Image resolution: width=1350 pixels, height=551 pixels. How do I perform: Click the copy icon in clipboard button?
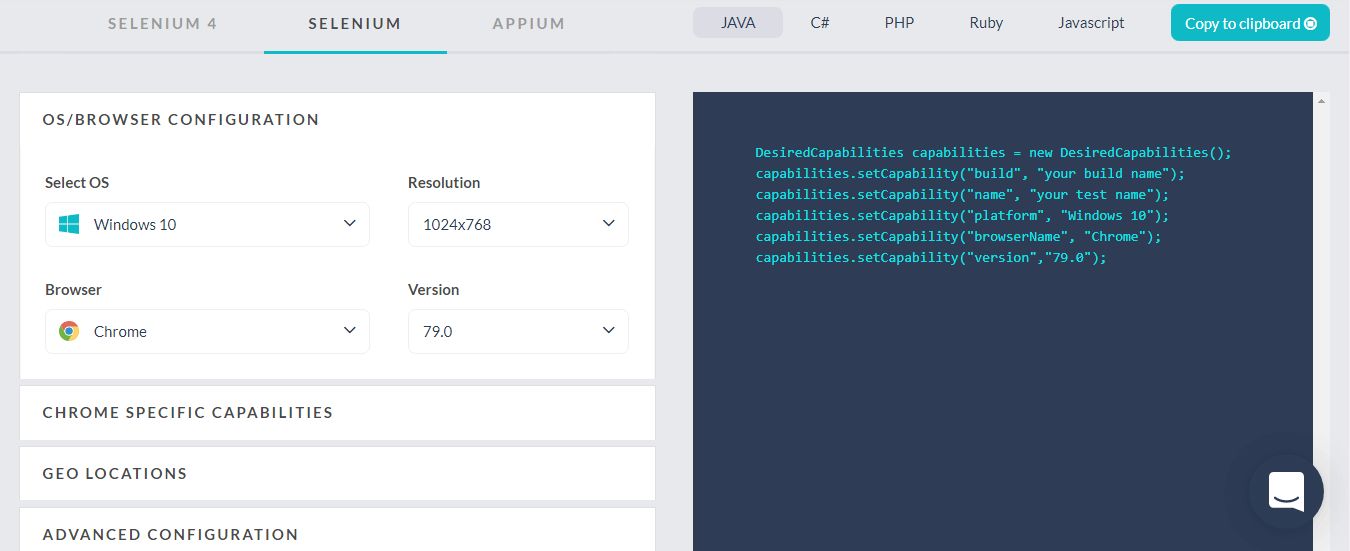(x=1311, y=24)
